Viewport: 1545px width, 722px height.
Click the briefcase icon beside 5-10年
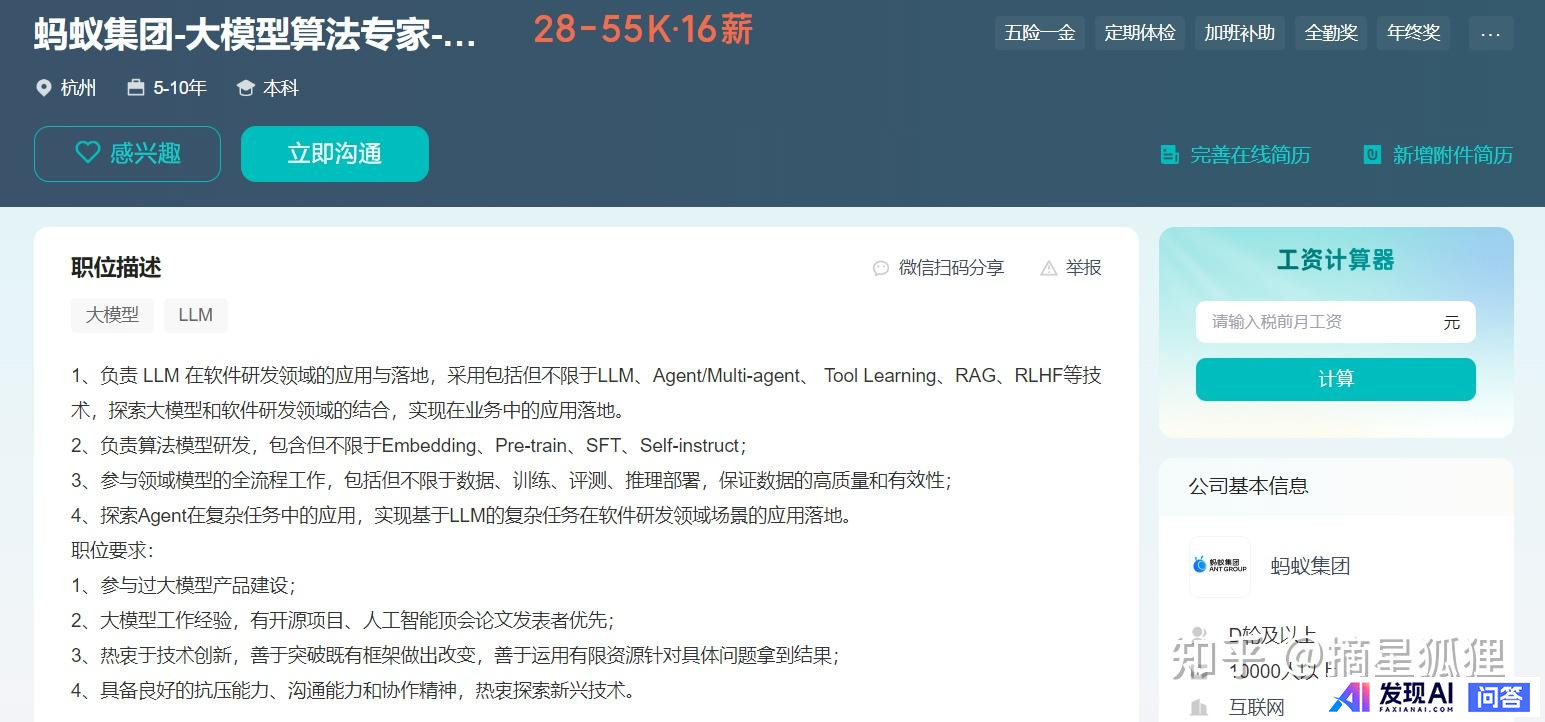(x=136, y=88)
